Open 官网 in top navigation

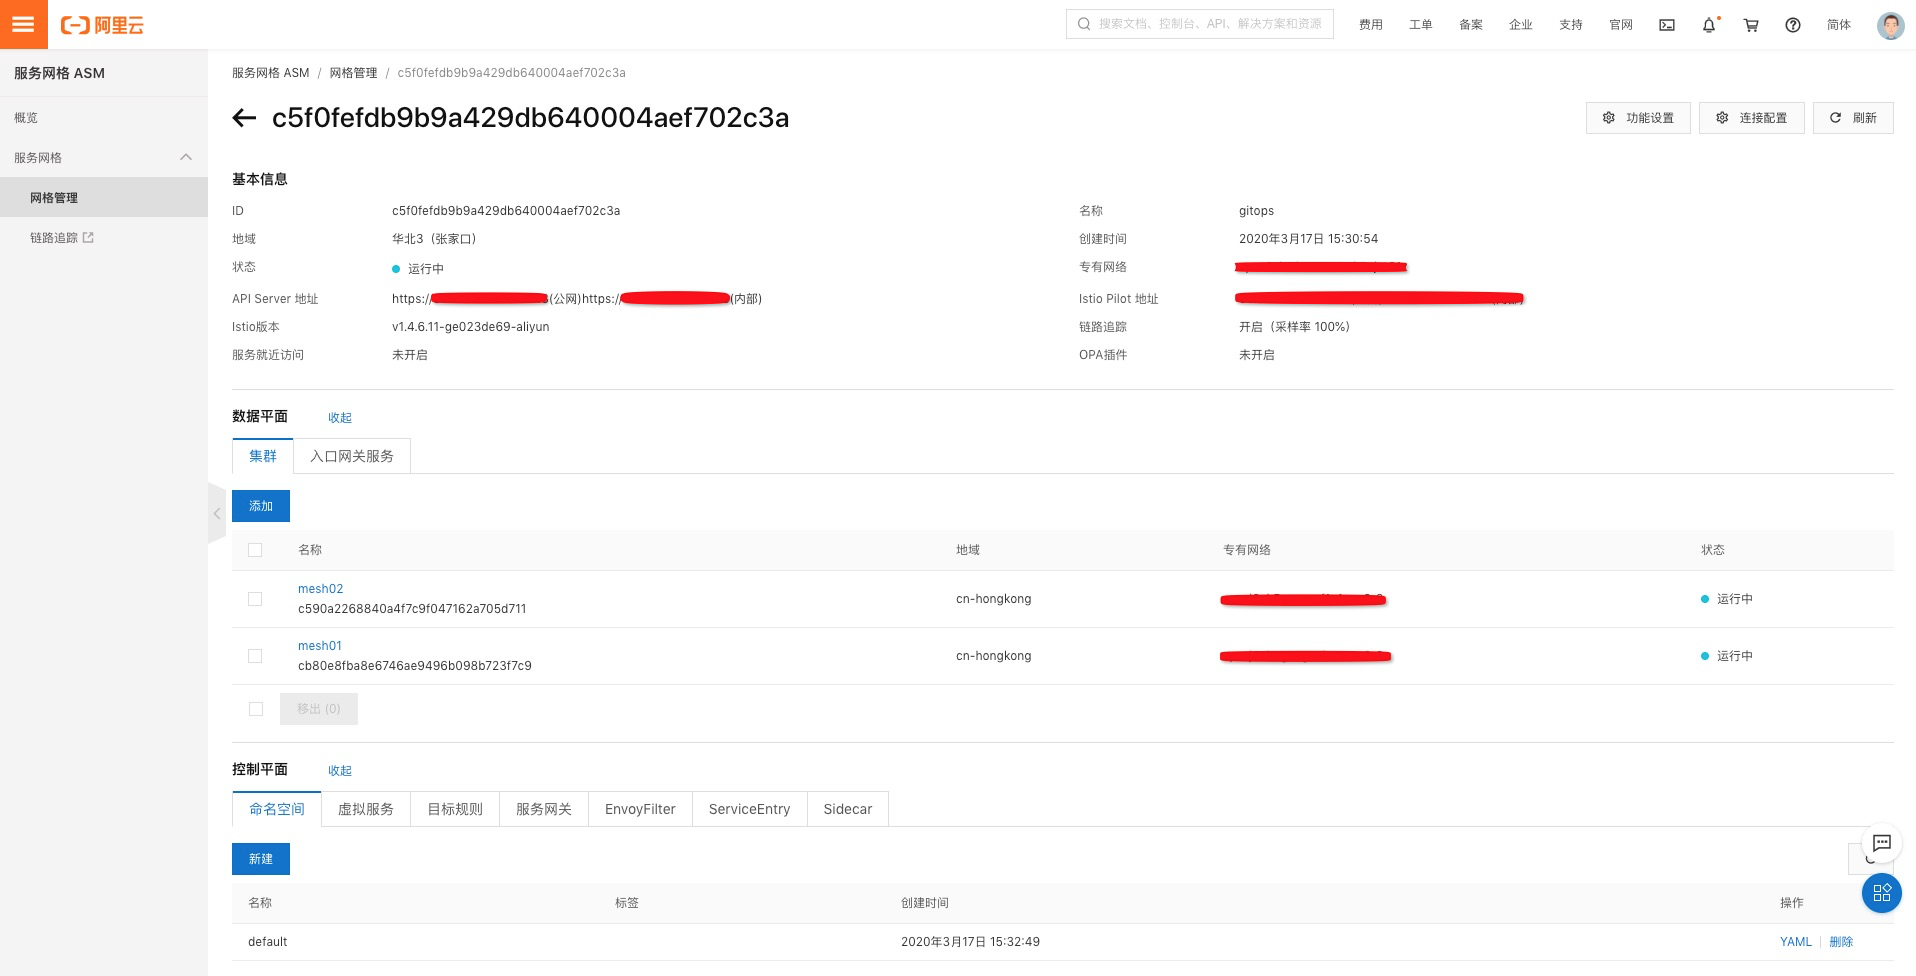coord(1621,25)
